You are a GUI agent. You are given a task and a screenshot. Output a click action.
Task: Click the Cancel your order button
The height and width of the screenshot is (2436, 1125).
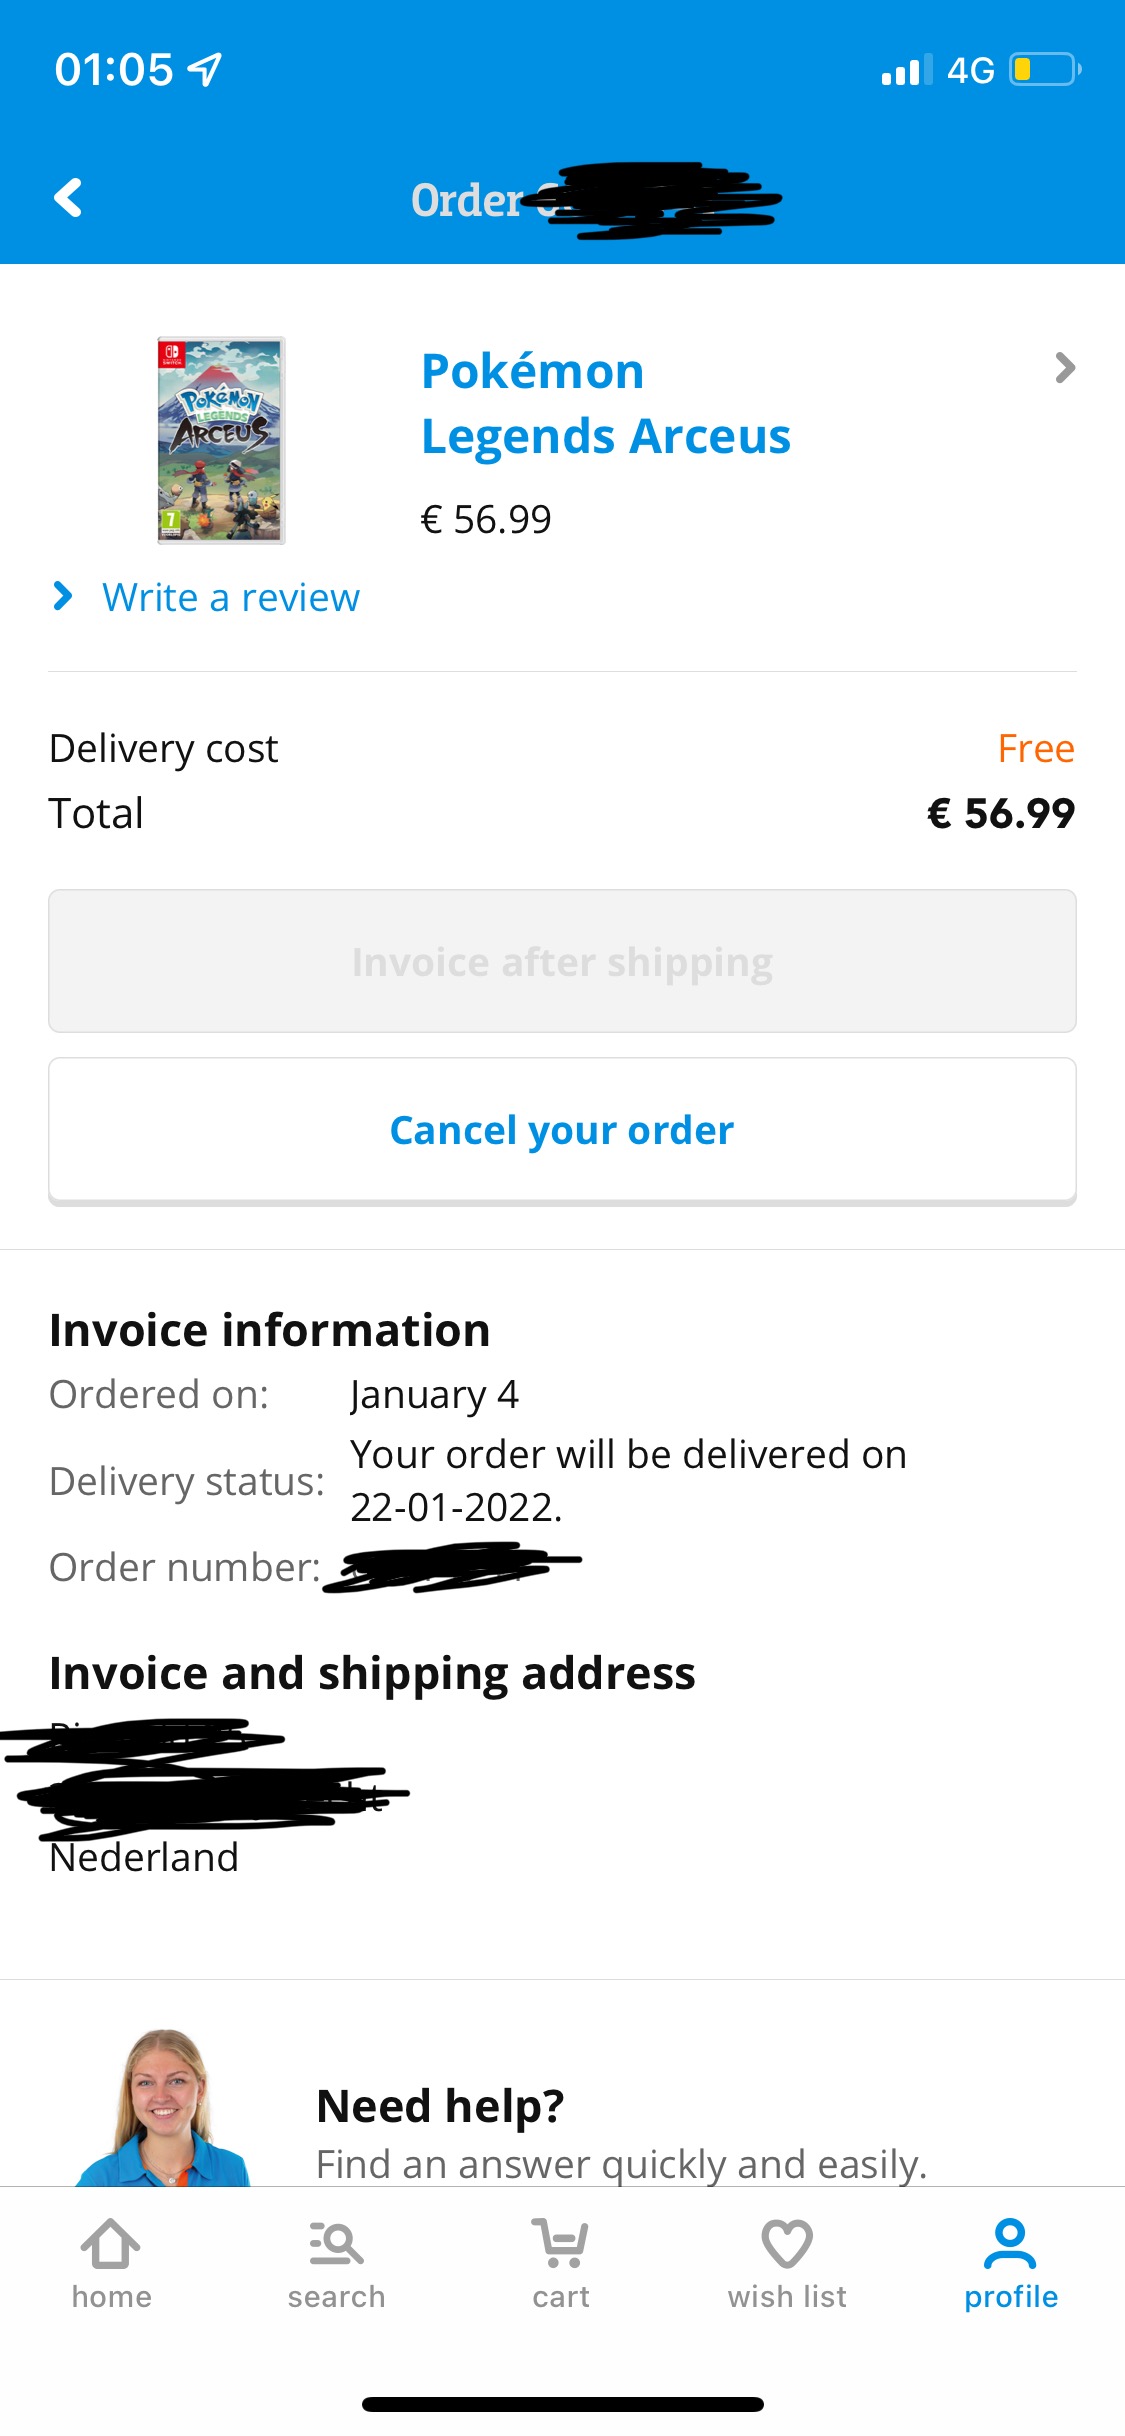[562, 1130]
